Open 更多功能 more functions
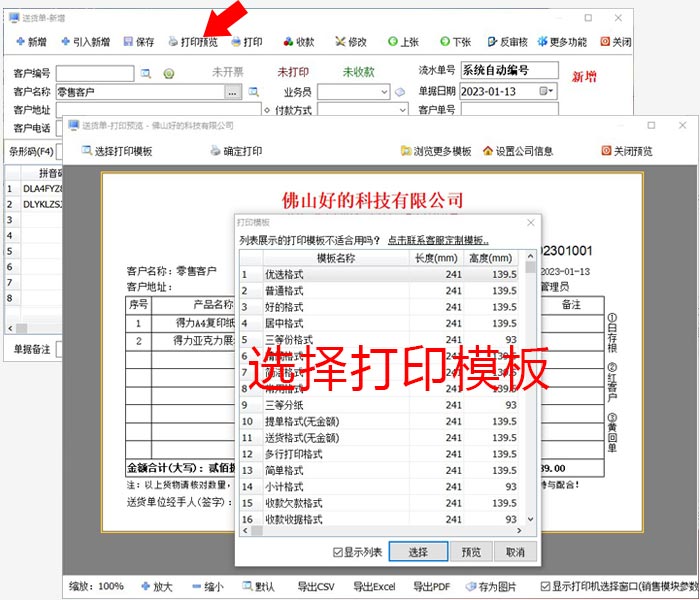 (x=562, y=42)
